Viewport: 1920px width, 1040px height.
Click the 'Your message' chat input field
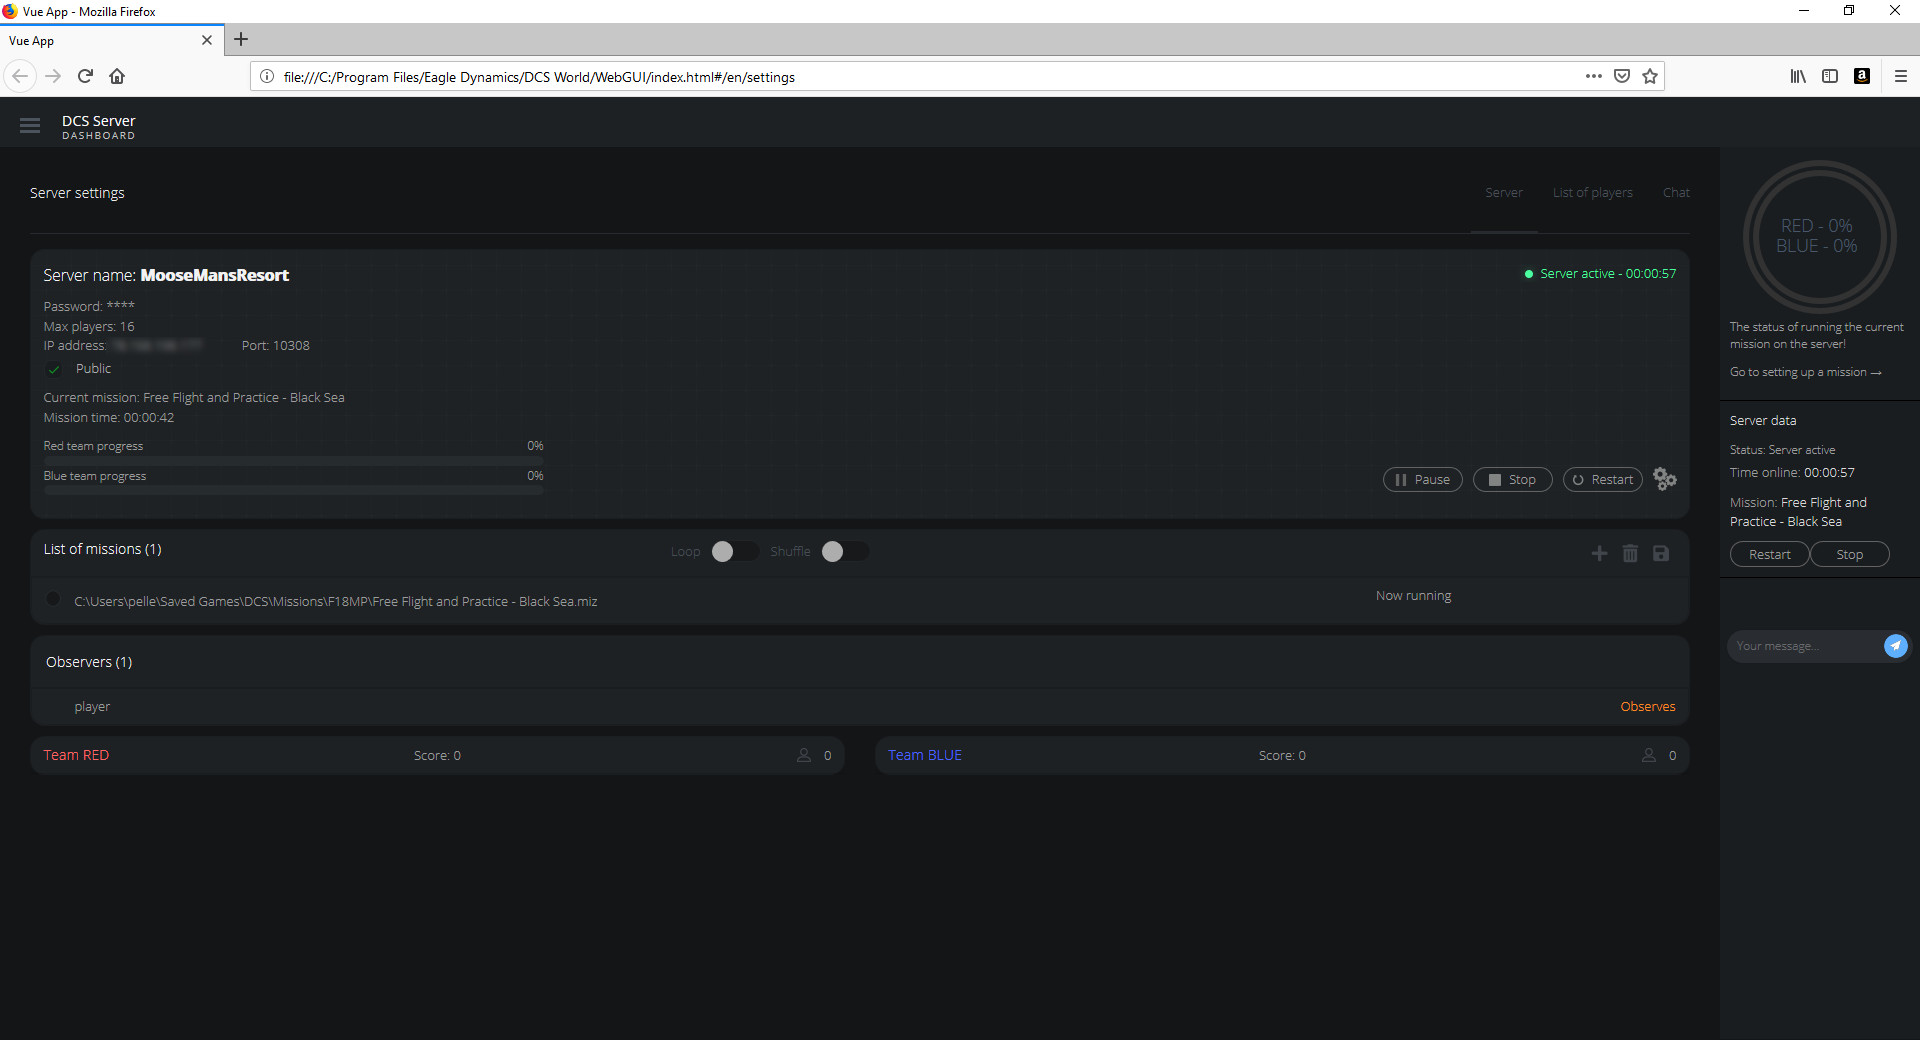[1803, 646]
